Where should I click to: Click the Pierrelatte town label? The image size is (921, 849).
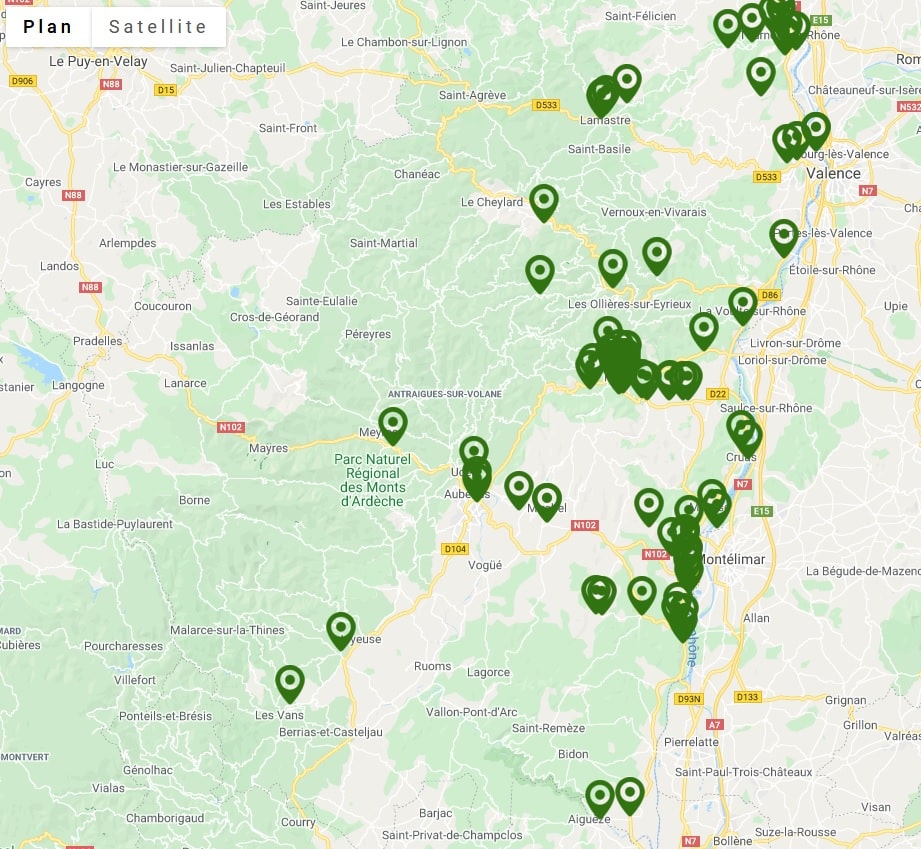(x=691, y=742)
